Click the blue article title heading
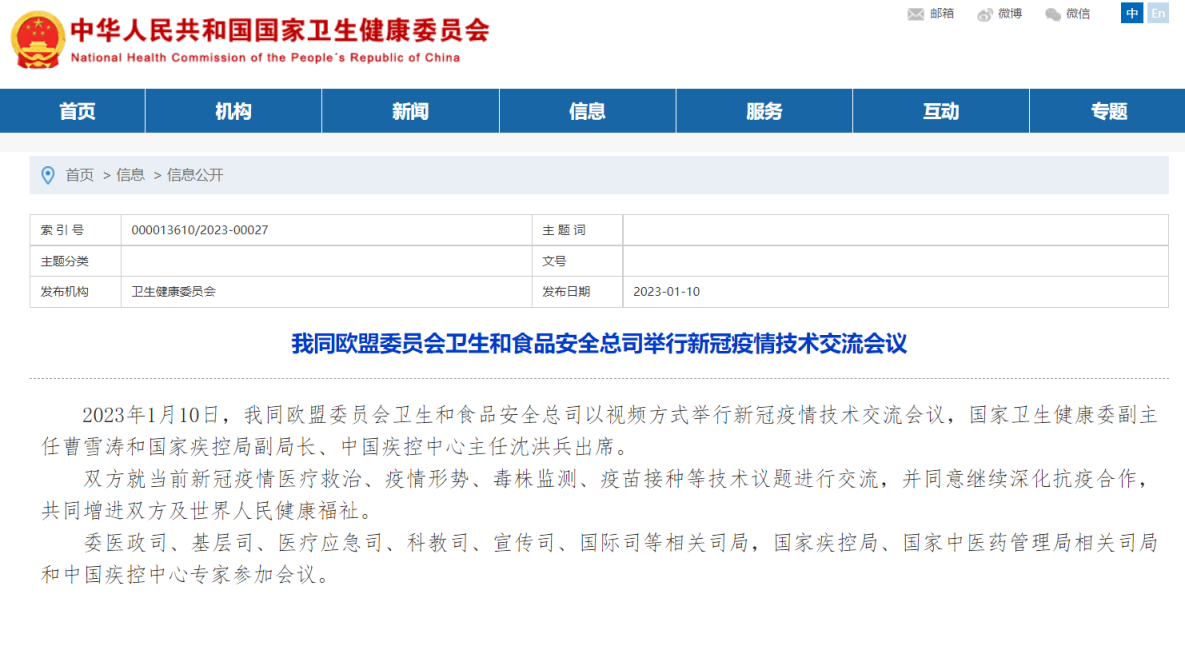The image size is (1185, 654). pyautogui.click(x=598, y=344)
